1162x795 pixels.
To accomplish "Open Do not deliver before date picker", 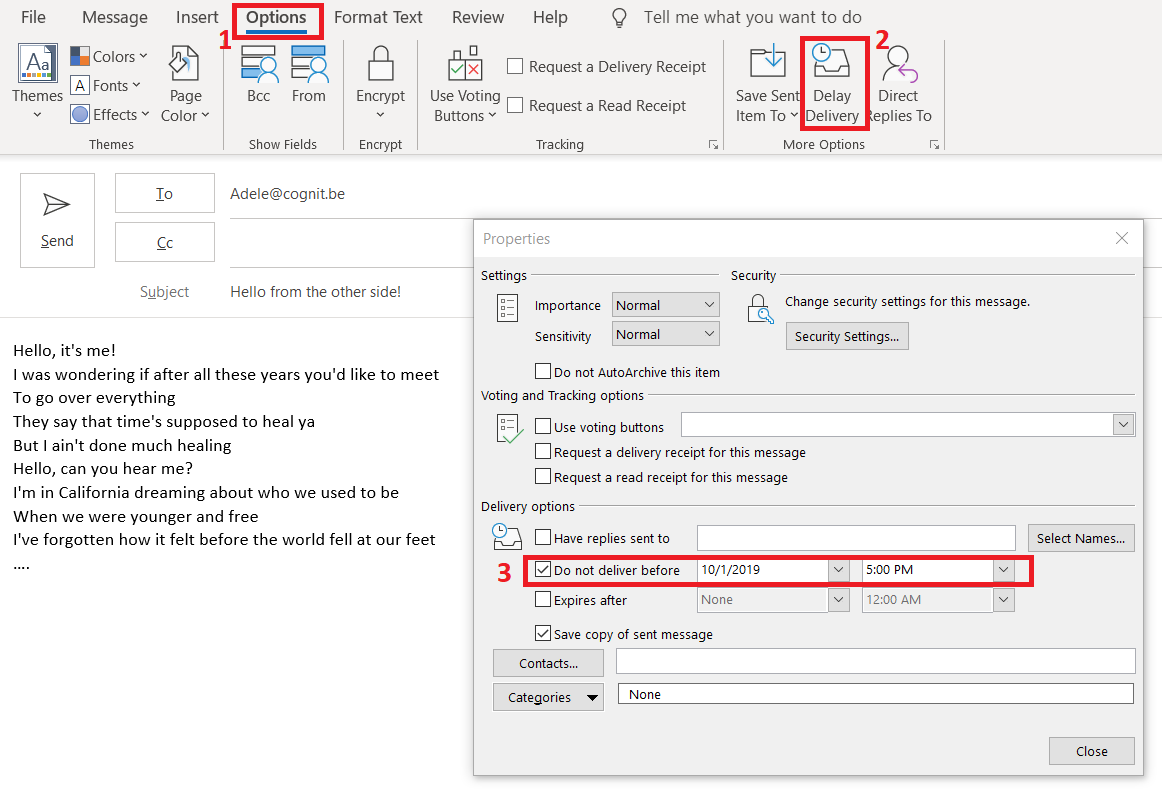I will (x=838, y=570).
